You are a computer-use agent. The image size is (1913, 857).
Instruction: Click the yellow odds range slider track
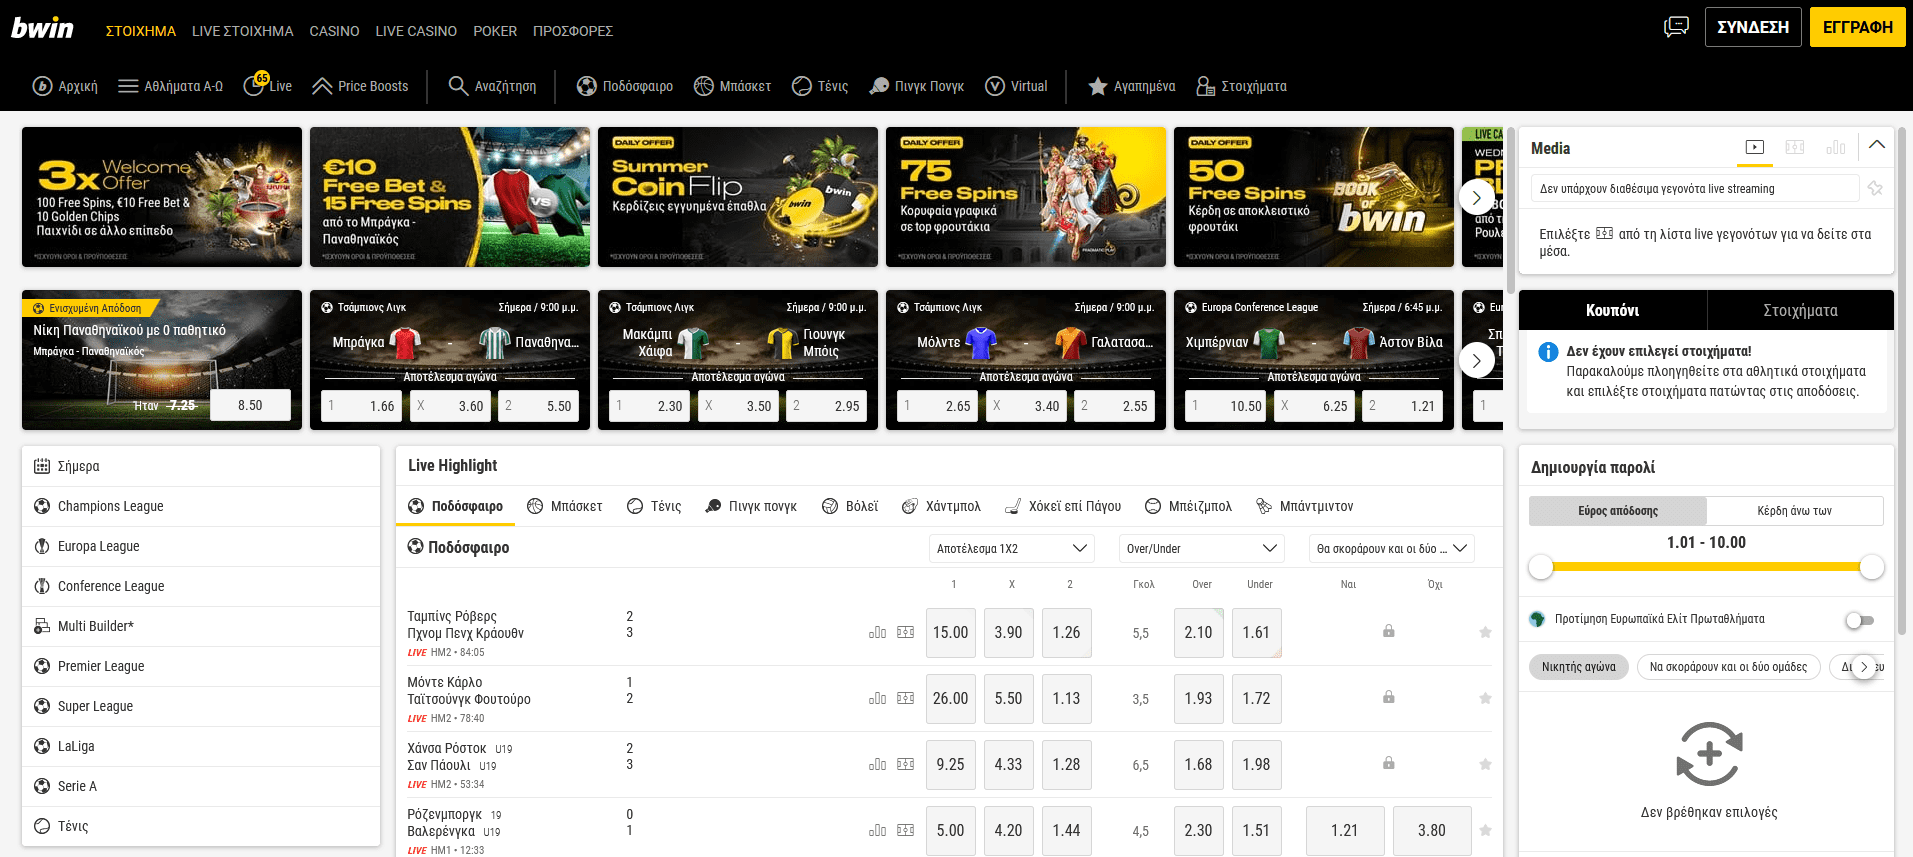tap(1706, 567)
